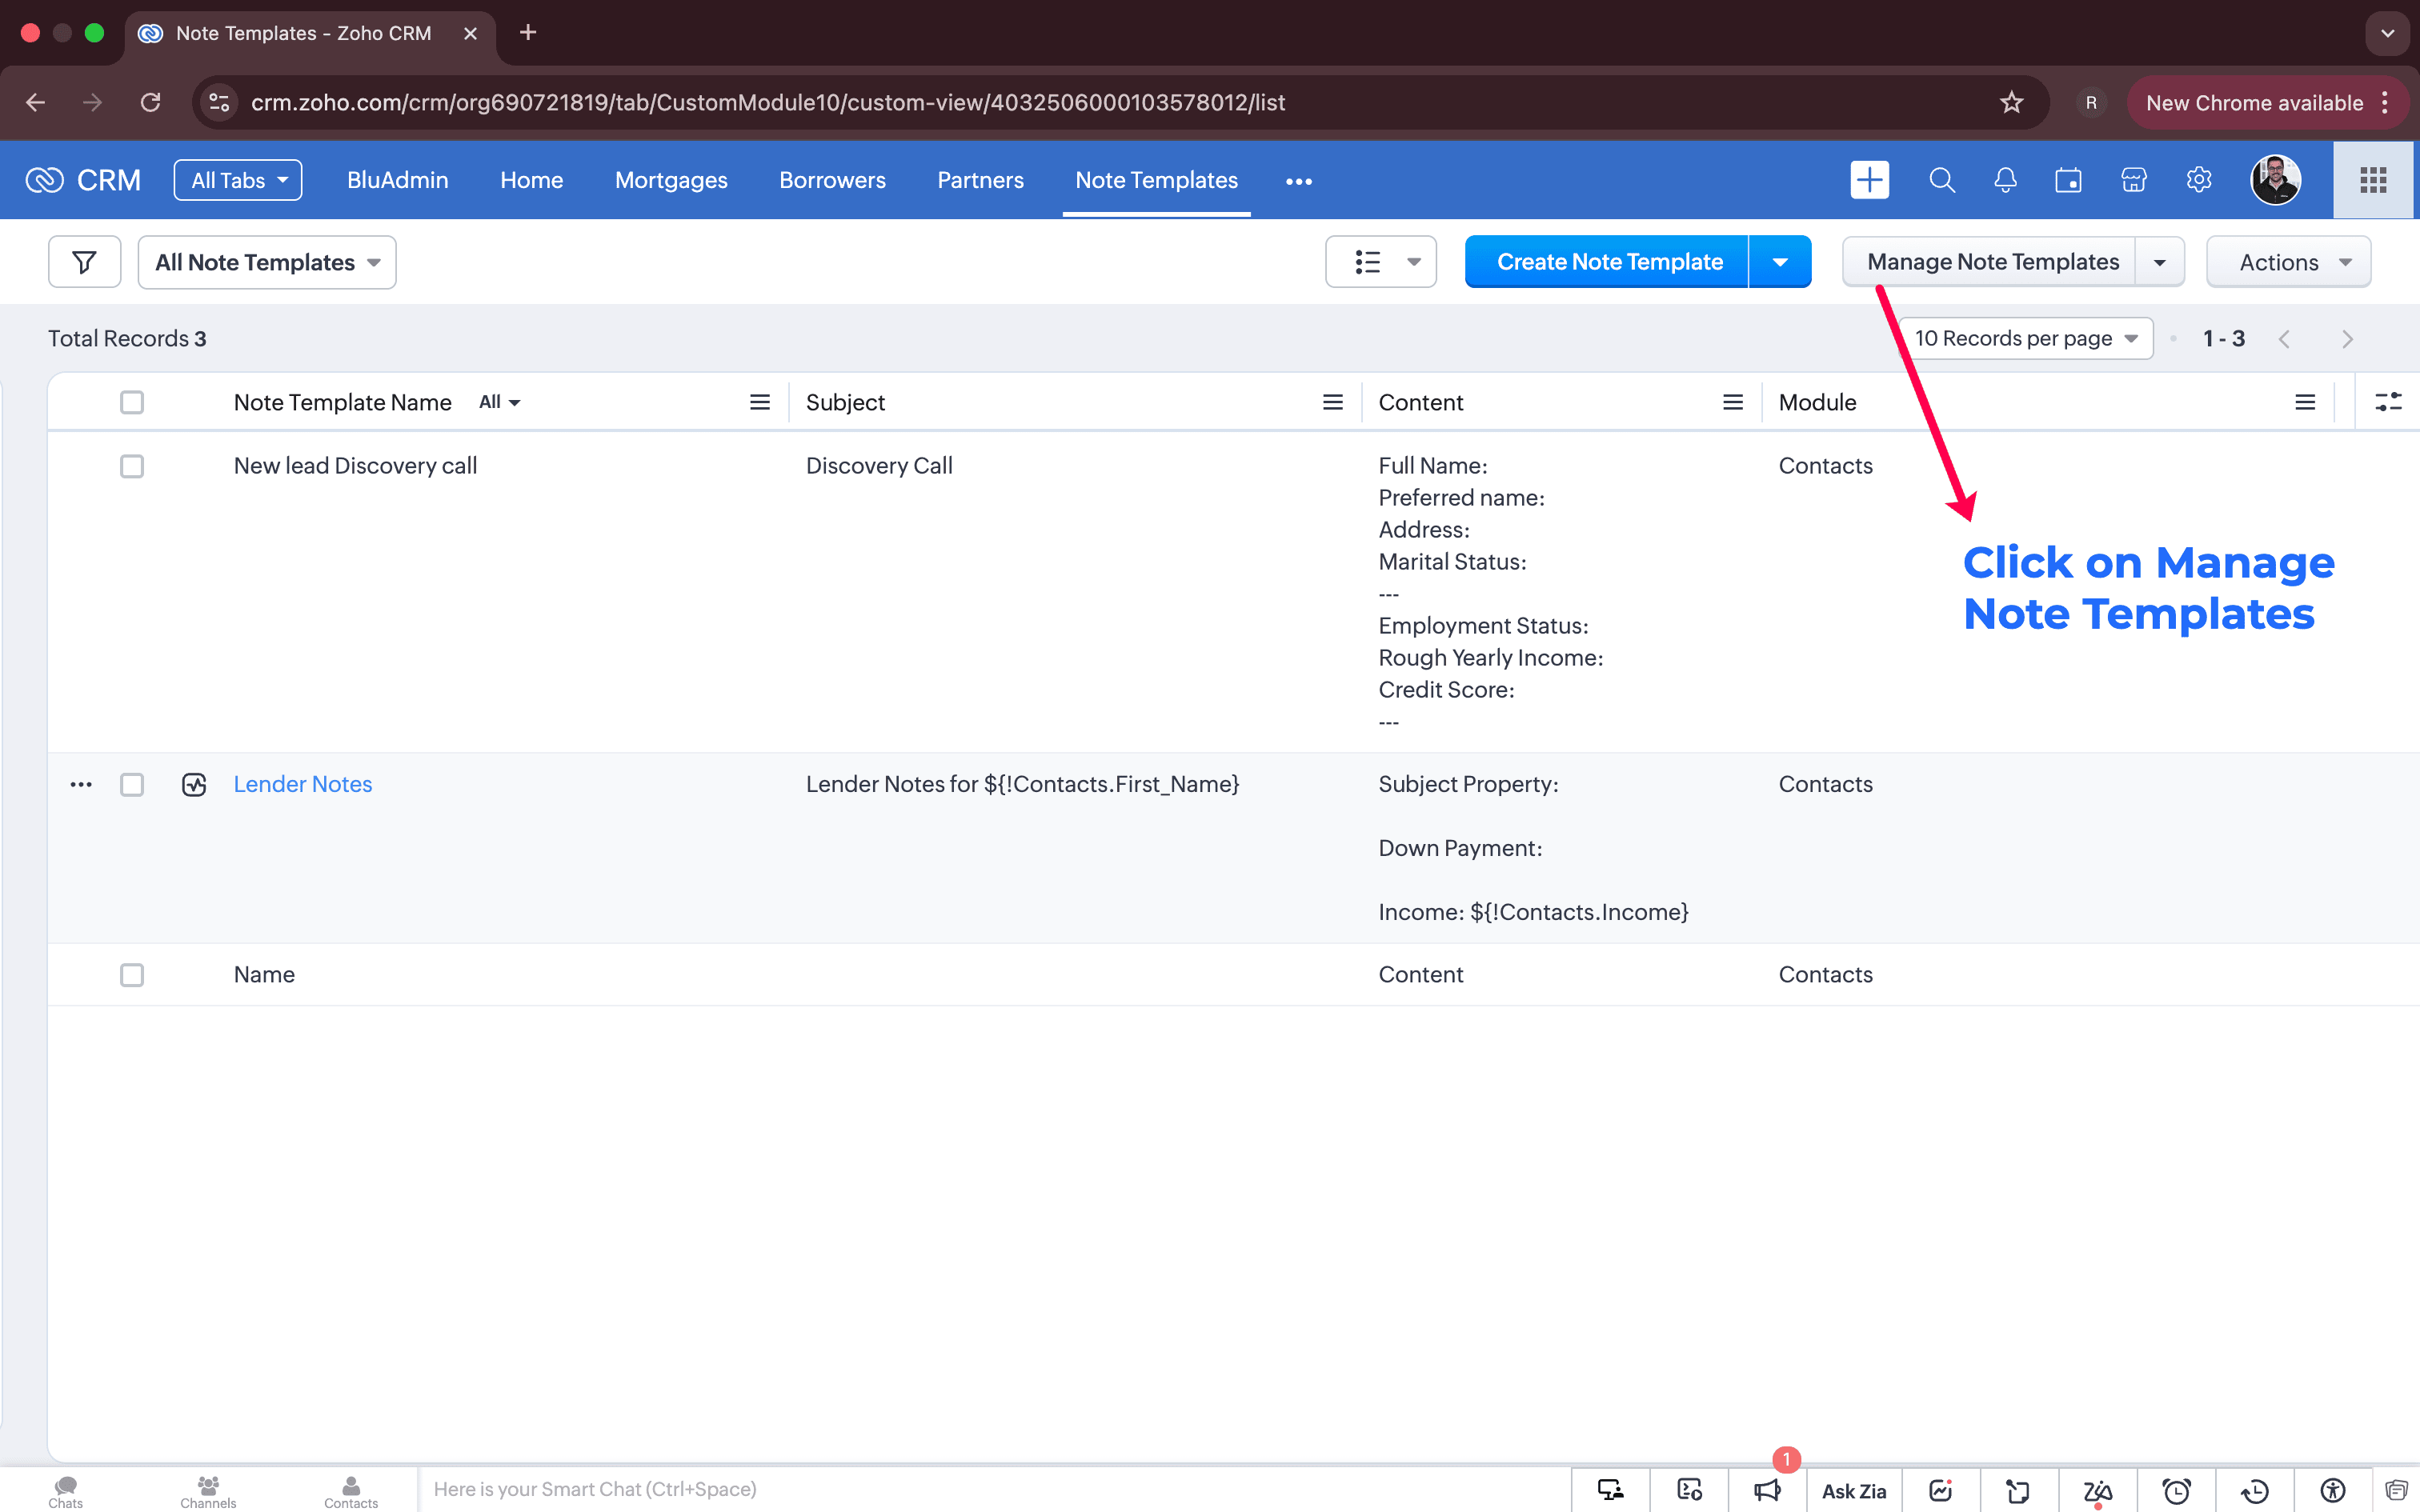Screen dimensions: 2420x1512
Task: Open the reminders alarm clock icon
Action: tap(2176, 1490)
